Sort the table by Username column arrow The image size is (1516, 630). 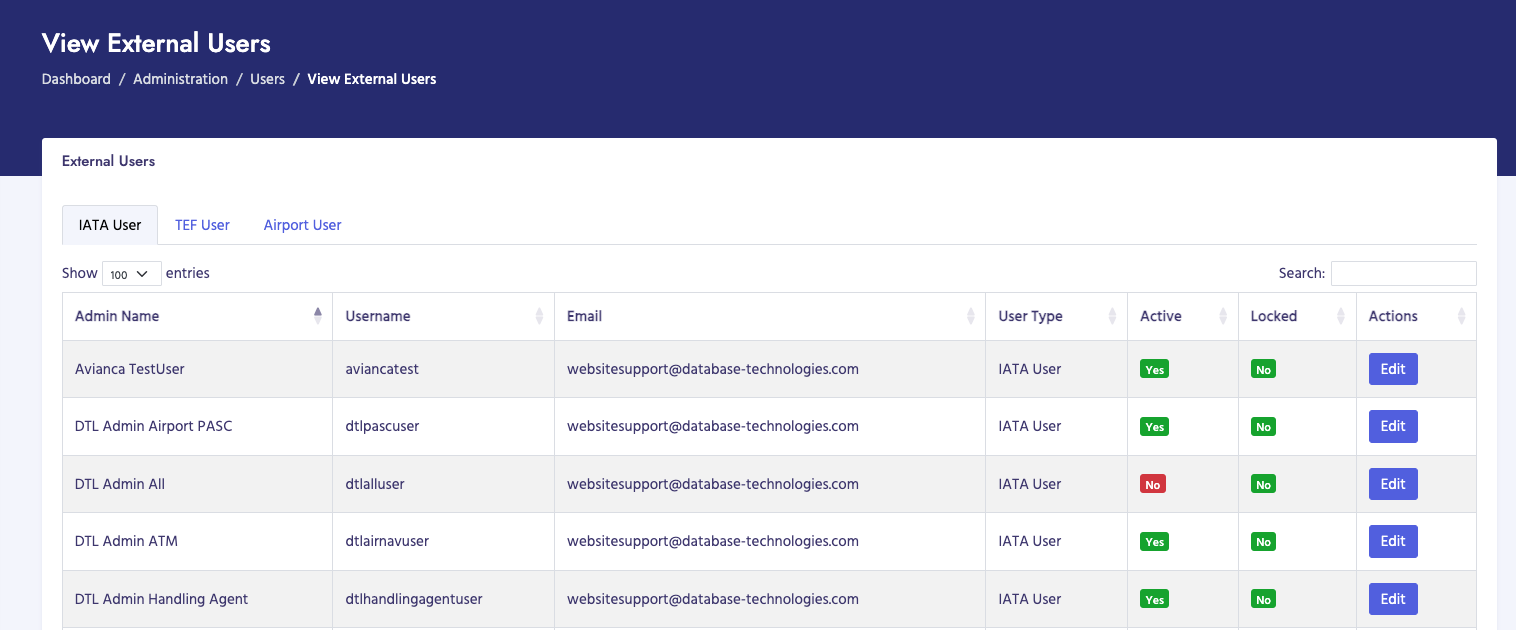click(x=540, y=315)
